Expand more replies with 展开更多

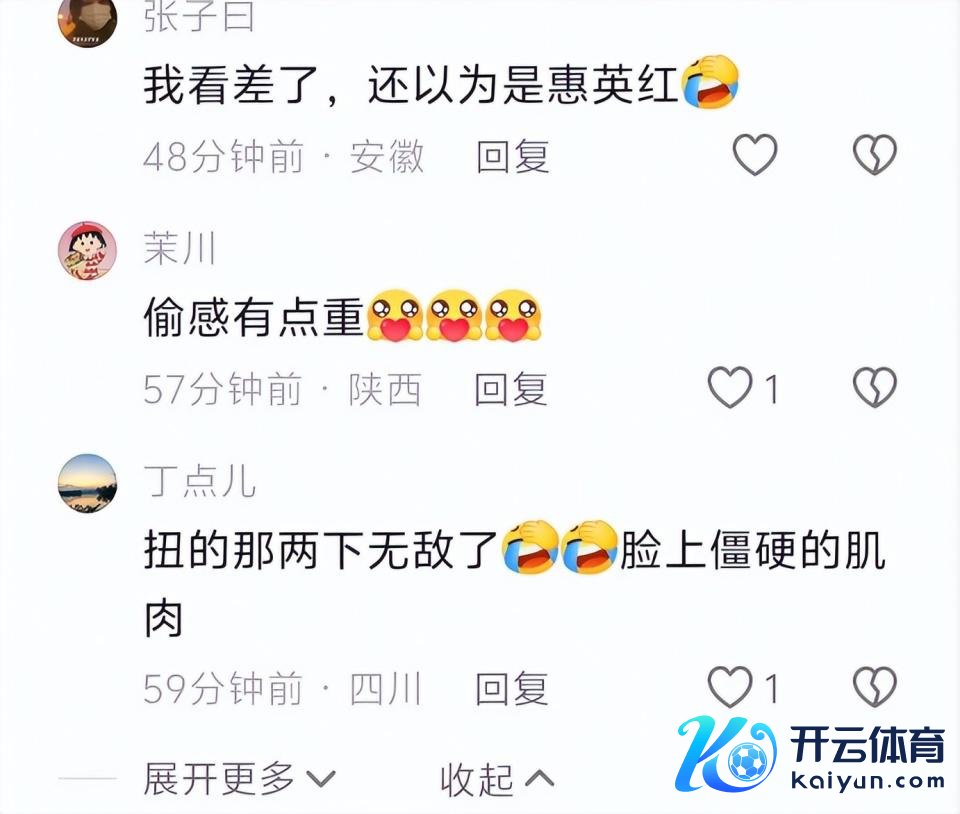tap(240, 779)
